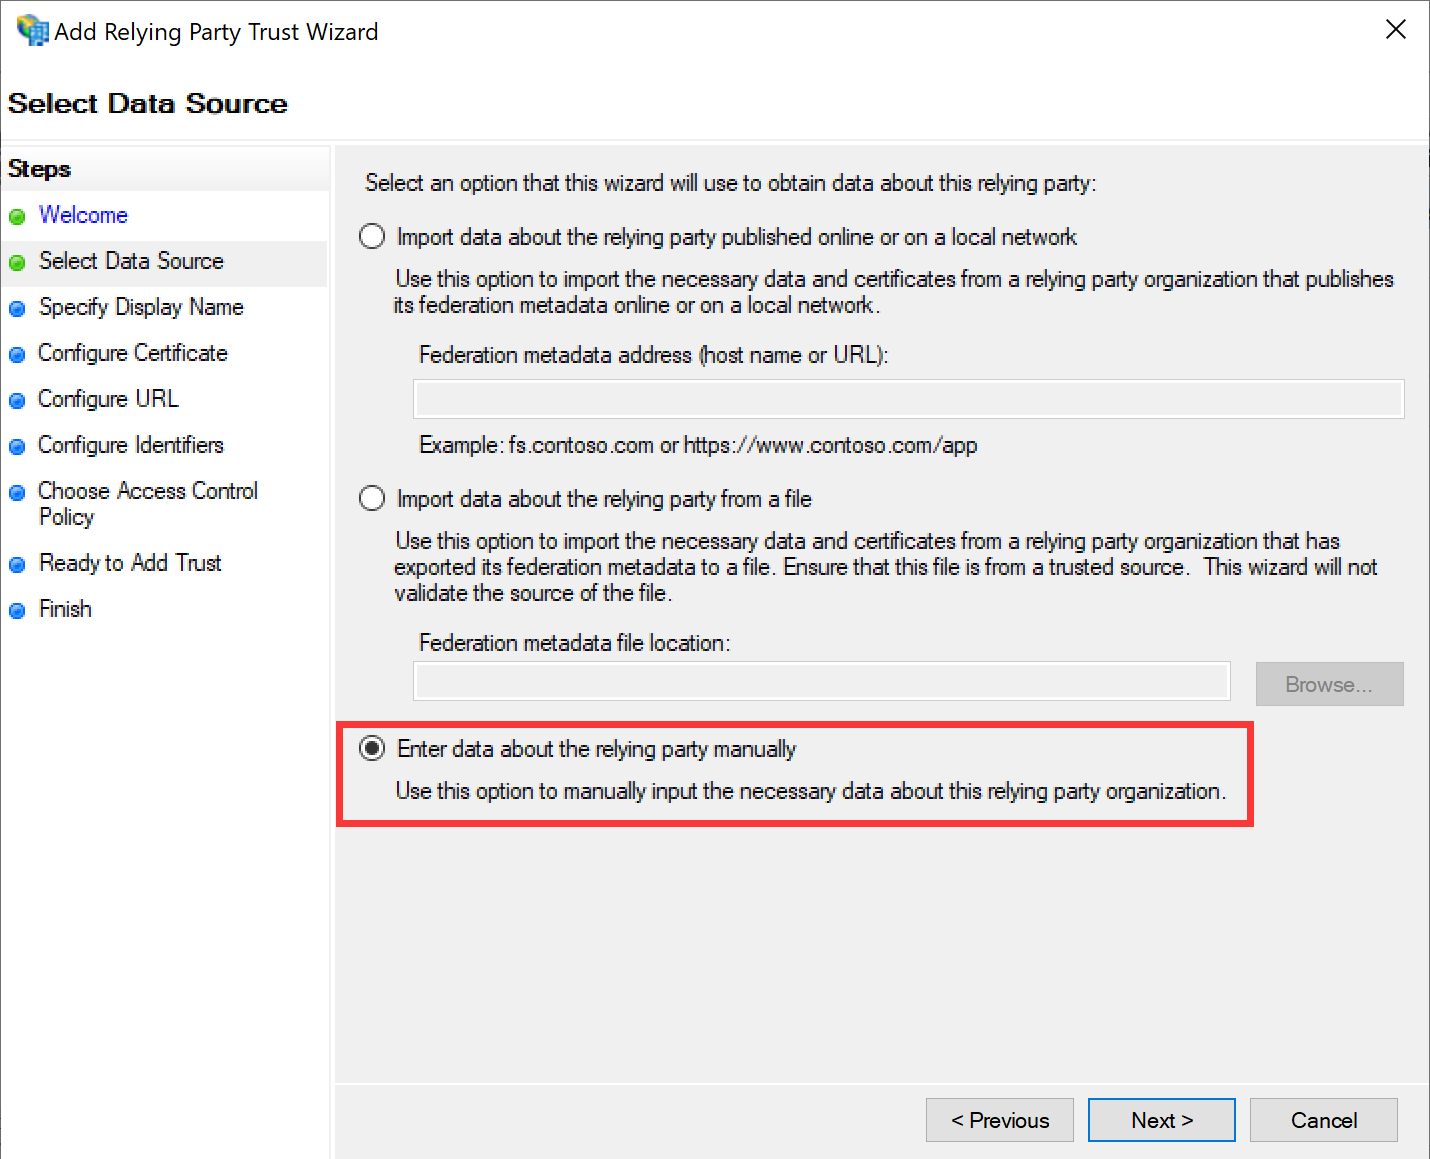Click the blue bullet beside Configure Identifiers

tap(17, 447)
